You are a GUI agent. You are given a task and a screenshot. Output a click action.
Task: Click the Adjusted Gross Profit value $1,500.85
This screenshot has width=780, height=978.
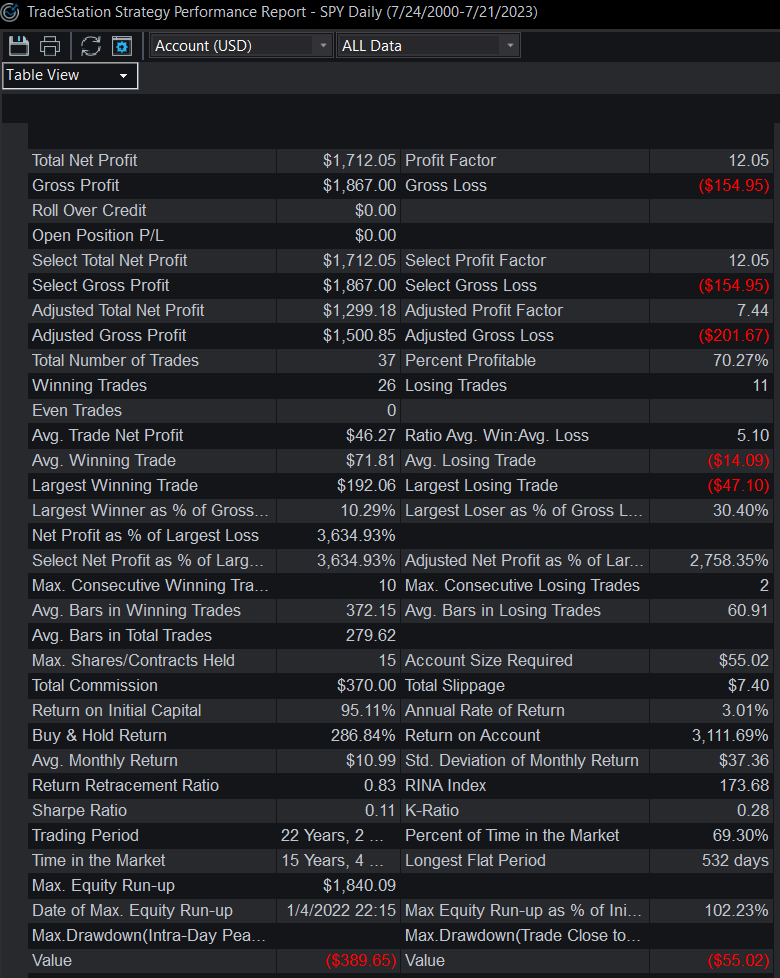click(x=359, y=335)
